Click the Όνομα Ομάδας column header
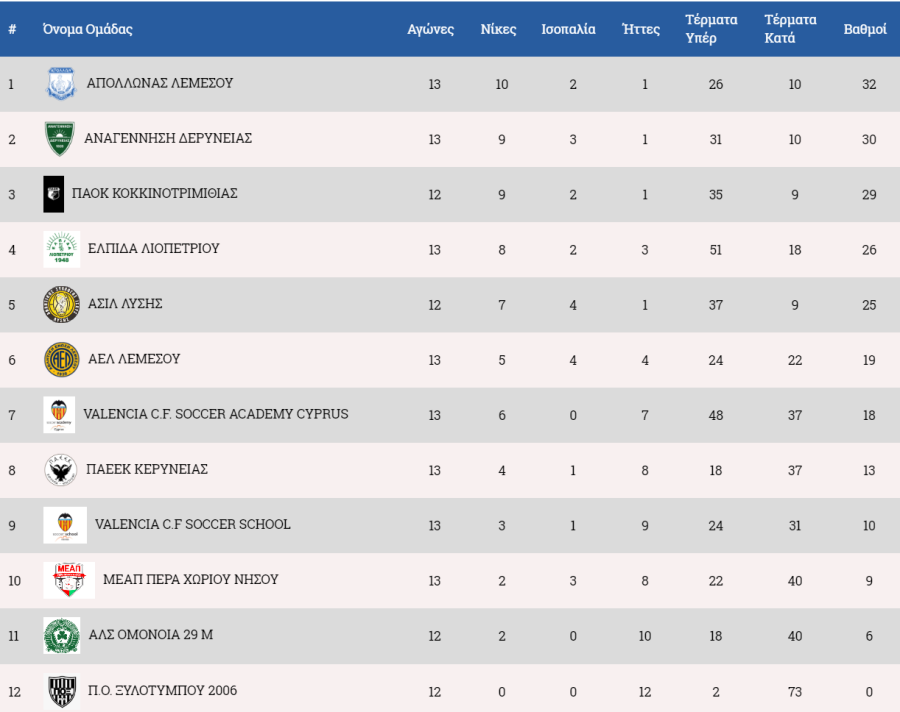 click(x=87, y=29)
